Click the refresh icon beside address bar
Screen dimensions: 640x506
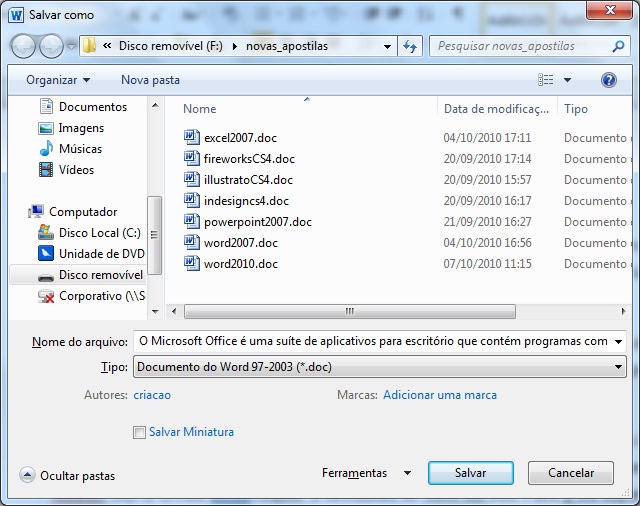410,46
